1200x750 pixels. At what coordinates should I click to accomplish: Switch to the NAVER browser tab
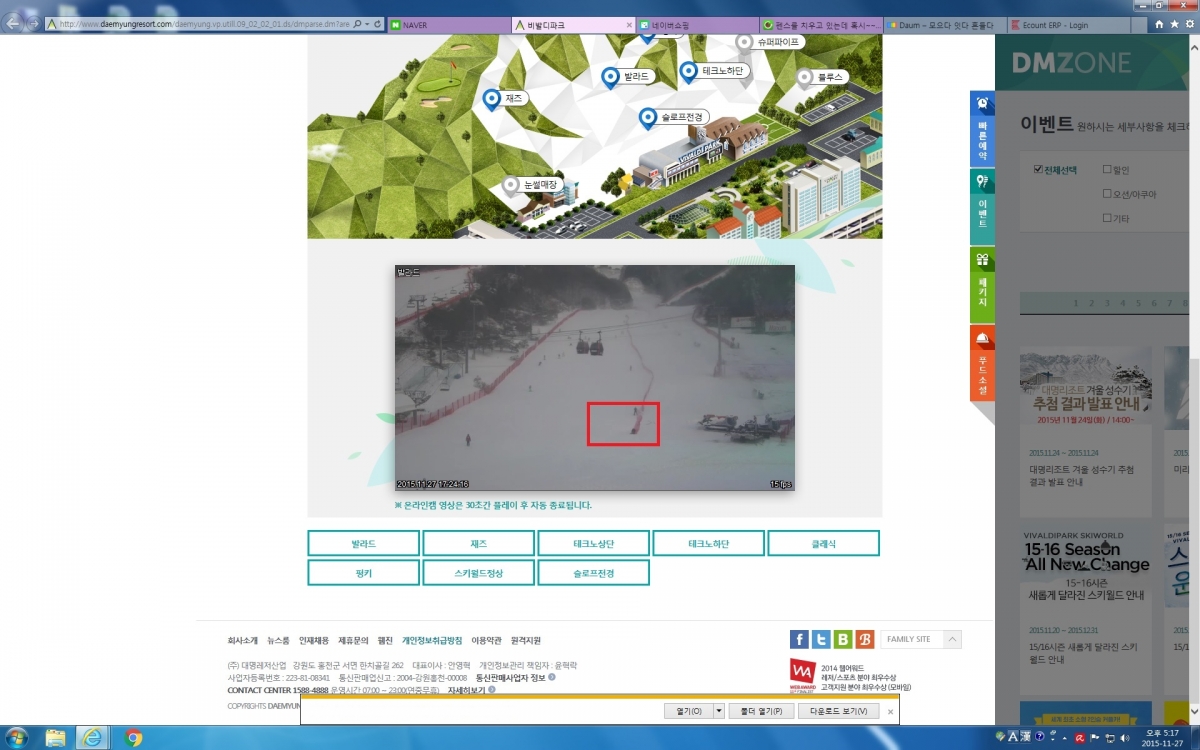tap(448, 23)
